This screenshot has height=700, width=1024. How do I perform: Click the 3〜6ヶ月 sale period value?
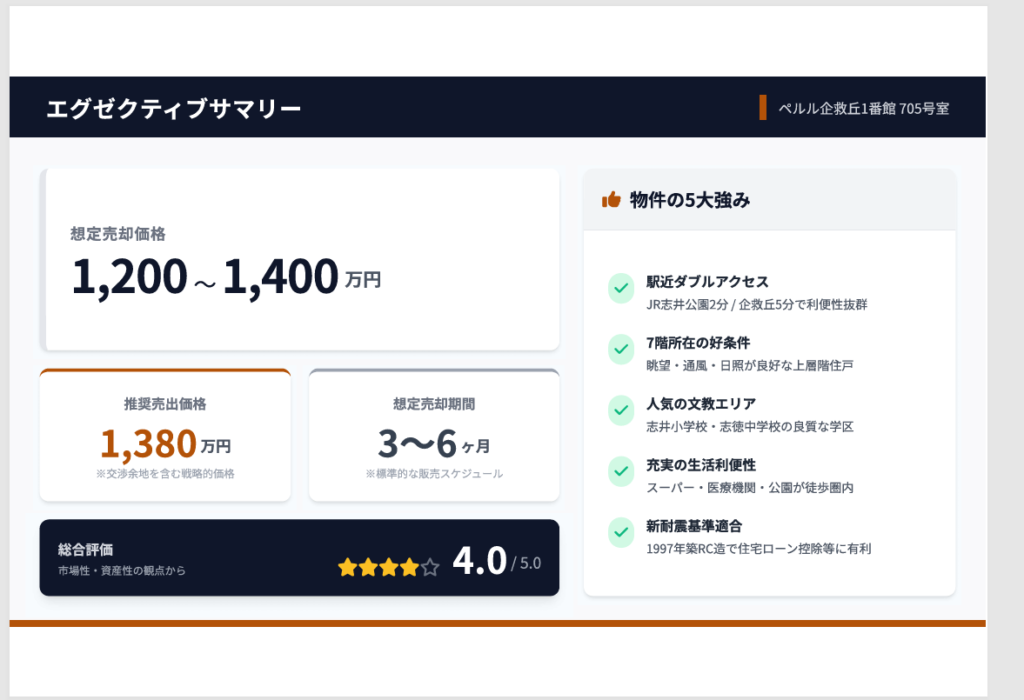tap(433, 443)
